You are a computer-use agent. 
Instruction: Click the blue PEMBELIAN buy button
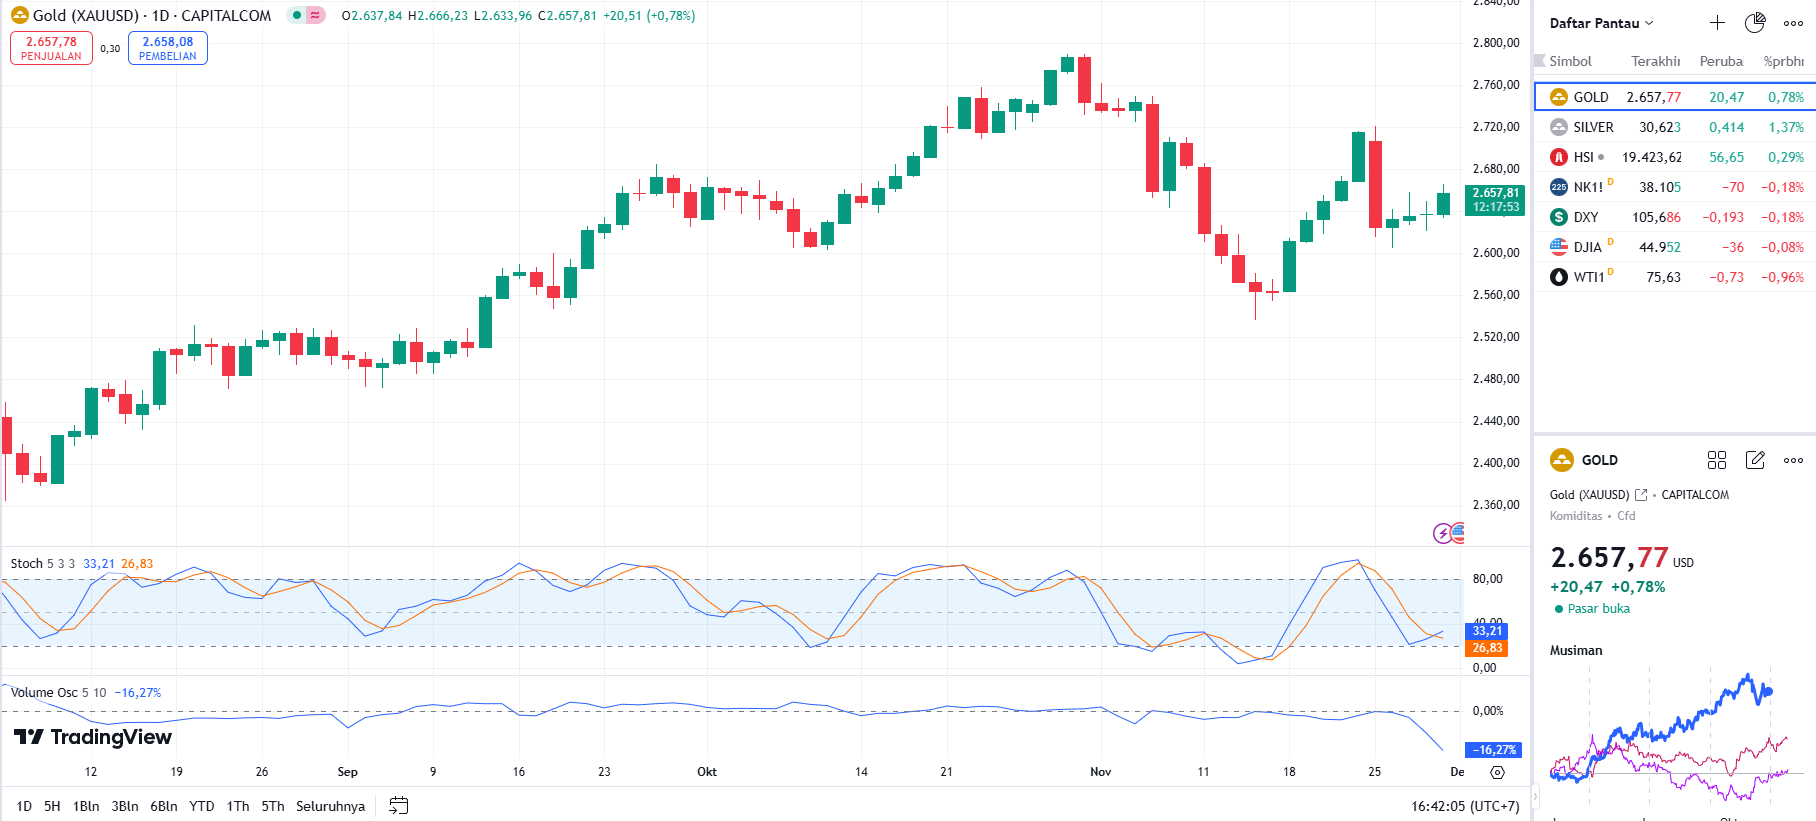point(168,48)
